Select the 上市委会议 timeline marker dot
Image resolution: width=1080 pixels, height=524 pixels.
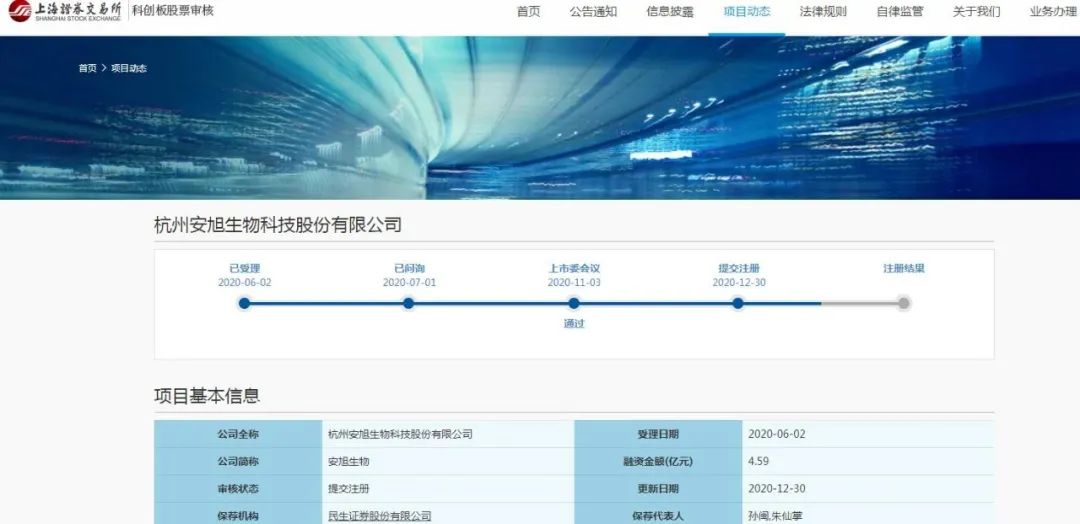point(574,303)
